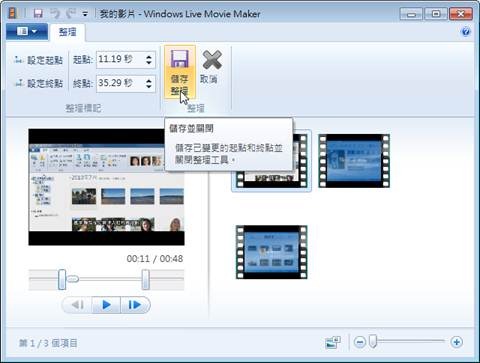Click the status text 第 1 / 3 個項目
This screenshot has height=363, width=480.
pyautogui.click(x=48, y=343)
